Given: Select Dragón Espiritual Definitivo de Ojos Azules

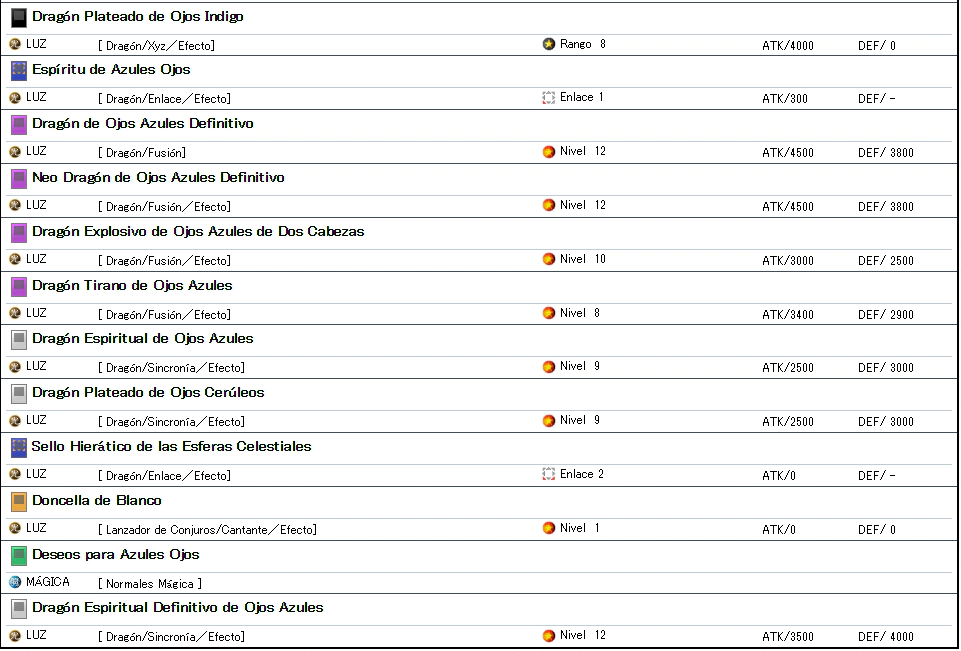Looking at the screenshot, I should [x=177, y=608].
